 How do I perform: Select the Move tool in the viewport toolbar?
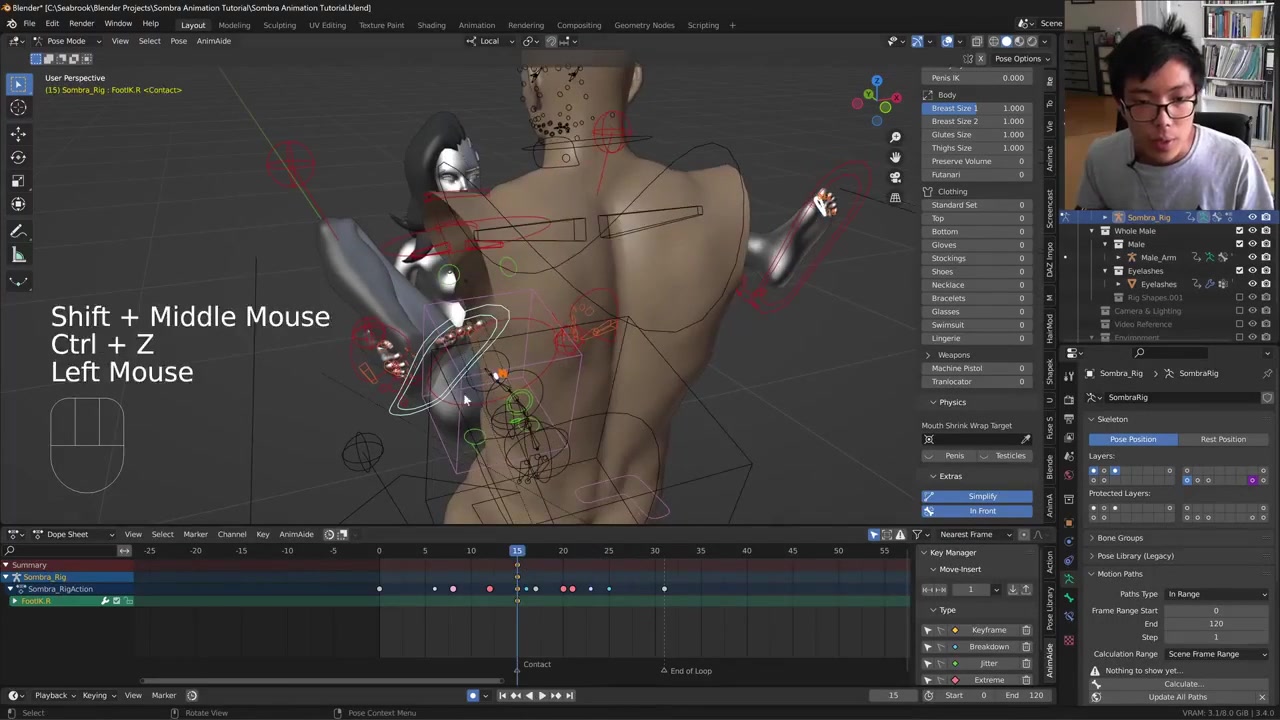18,133
